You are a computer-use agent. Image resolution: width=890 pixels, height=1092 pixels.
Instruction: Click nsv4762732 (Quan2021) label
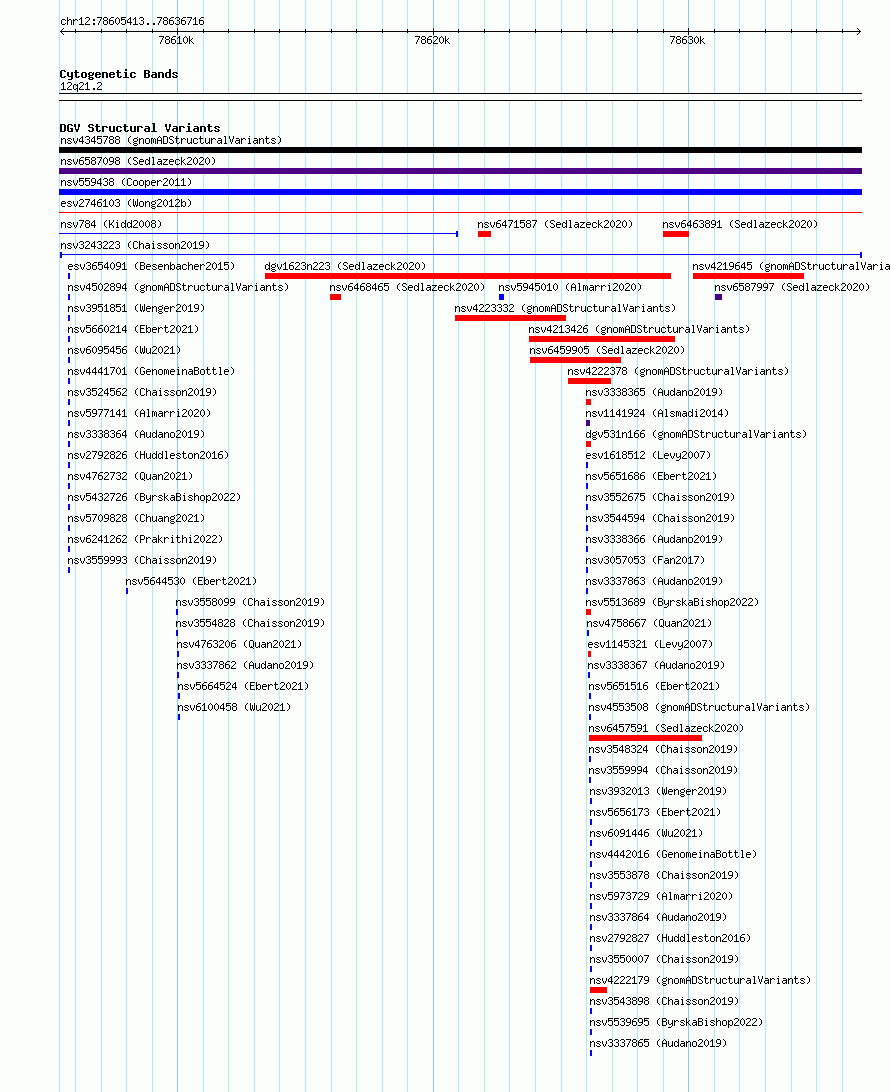click(x=130, y=474)
